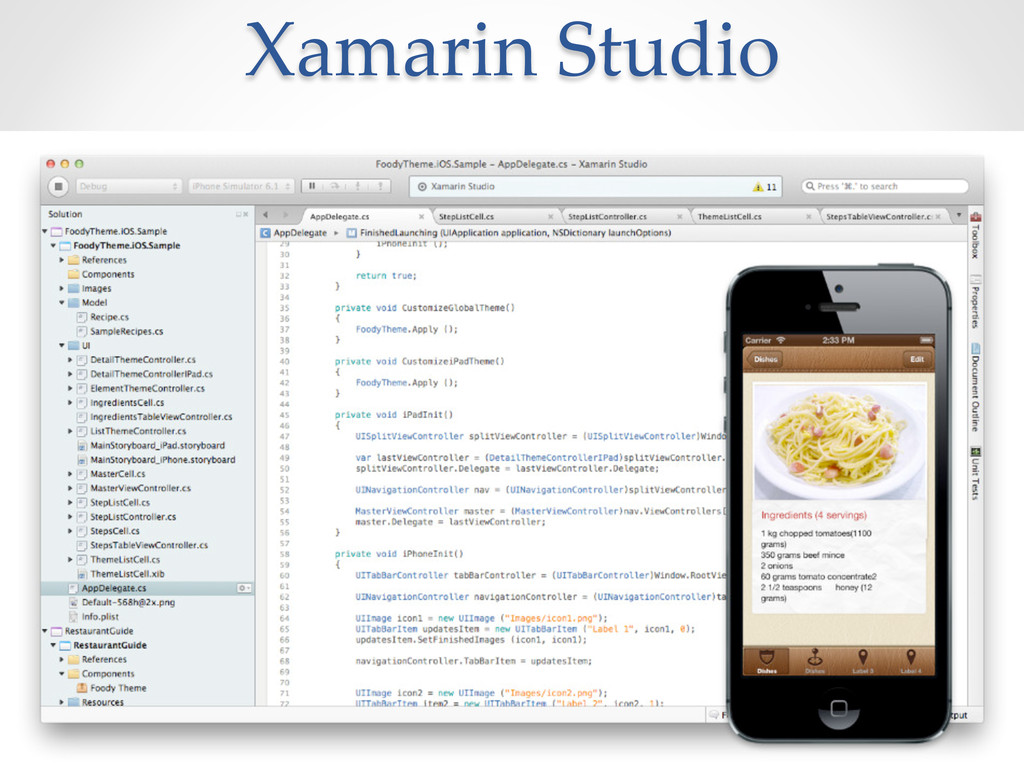Collapse the UI folder

[x=62, y=345]
